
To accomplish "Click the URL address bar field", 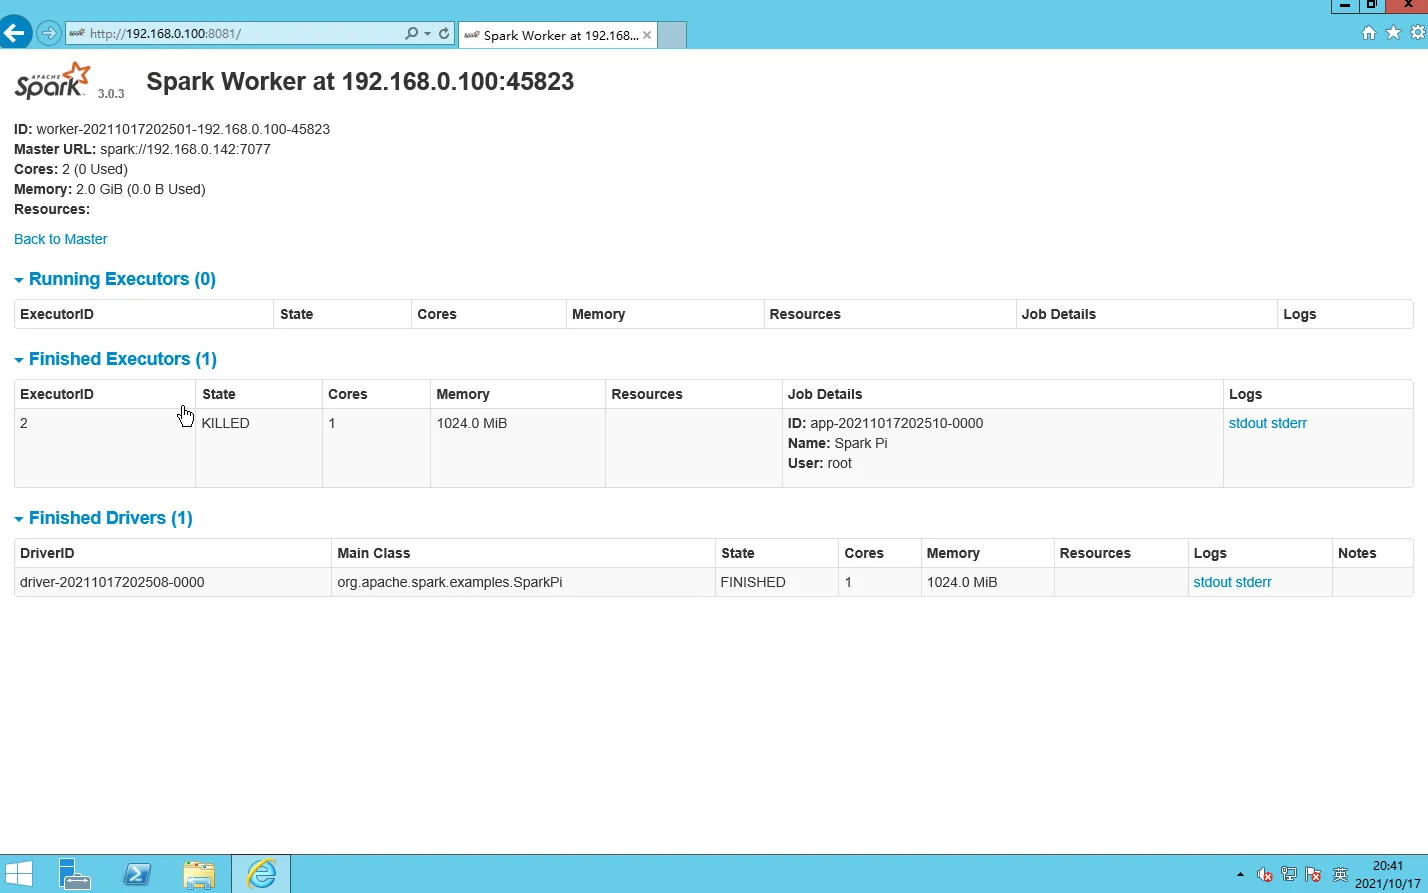I will pos(240,34).
